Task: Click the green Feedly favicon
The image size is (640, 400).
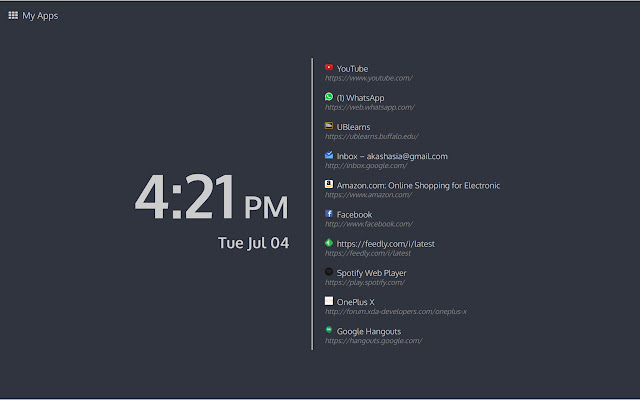Action: coord(329,243)
